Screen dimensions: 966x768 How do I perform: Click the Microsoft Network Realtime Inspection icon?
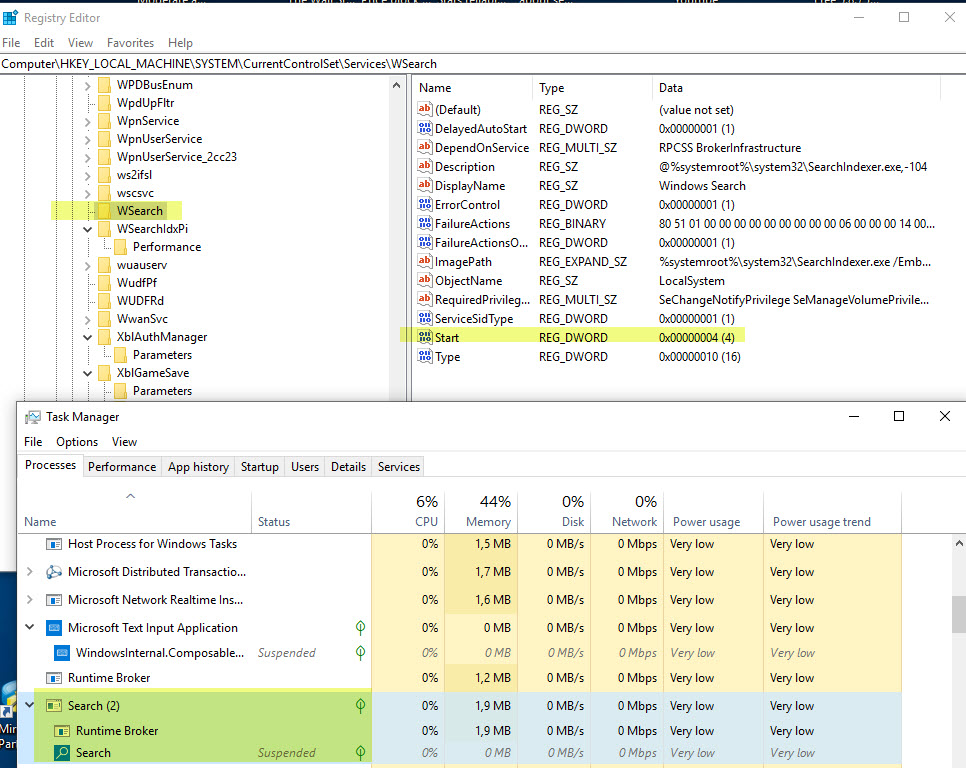[54, 600]
